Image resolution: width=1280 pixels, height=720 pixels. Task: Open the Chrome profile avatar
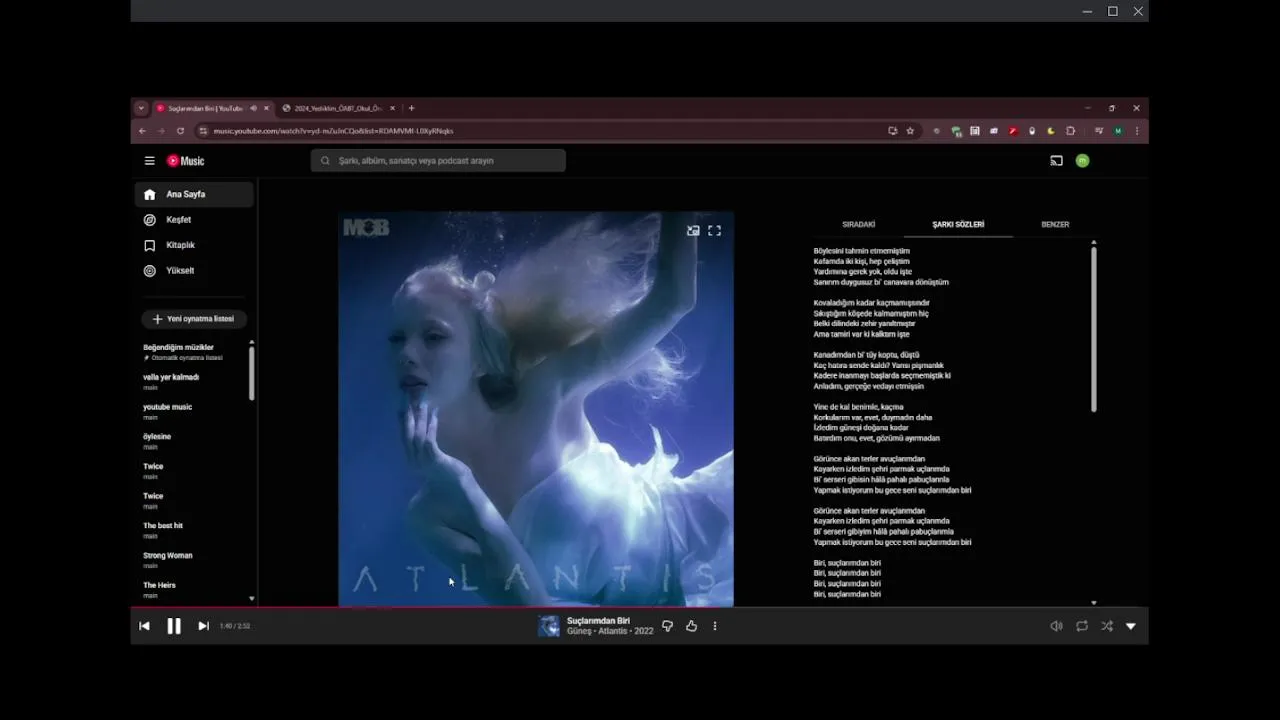click(x=1118, y=131)
